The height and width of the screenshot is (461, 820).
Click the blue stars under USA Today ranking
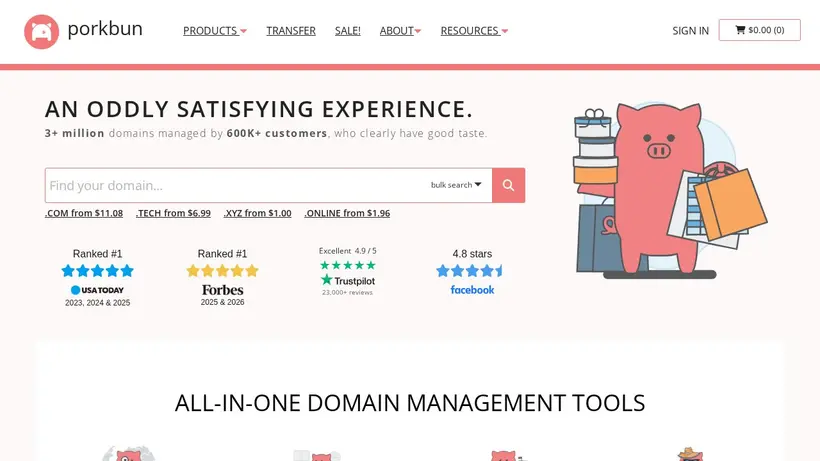(97, 271)
